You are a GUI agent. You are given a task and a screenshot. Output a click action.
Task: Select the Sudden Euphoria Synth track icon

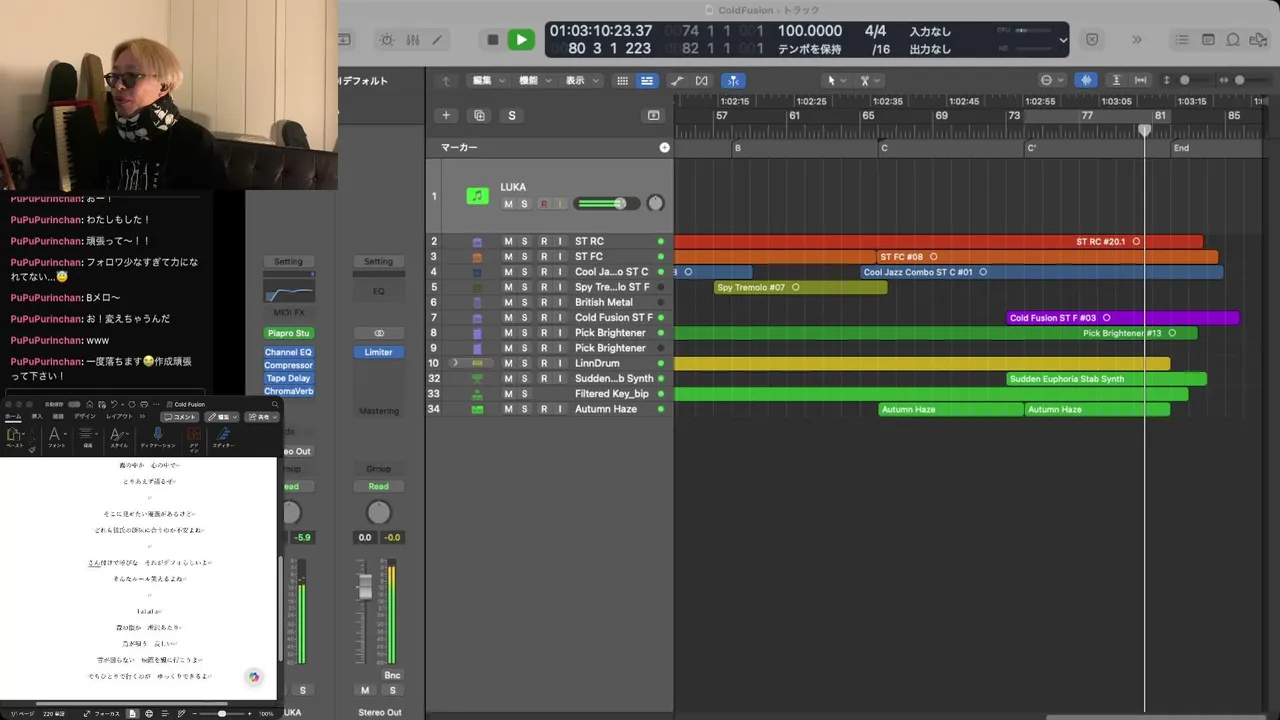point(478,379)
